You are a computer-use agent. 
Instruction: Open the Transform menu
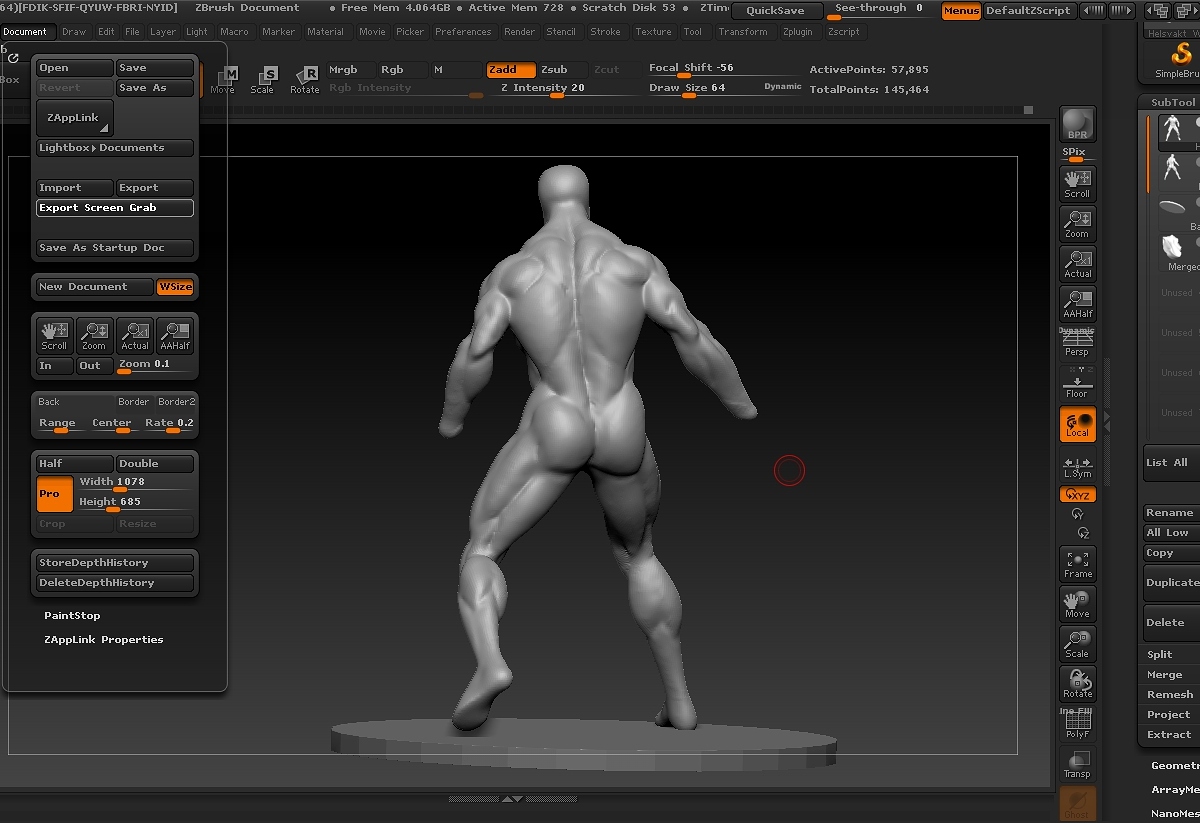point(743,32)
